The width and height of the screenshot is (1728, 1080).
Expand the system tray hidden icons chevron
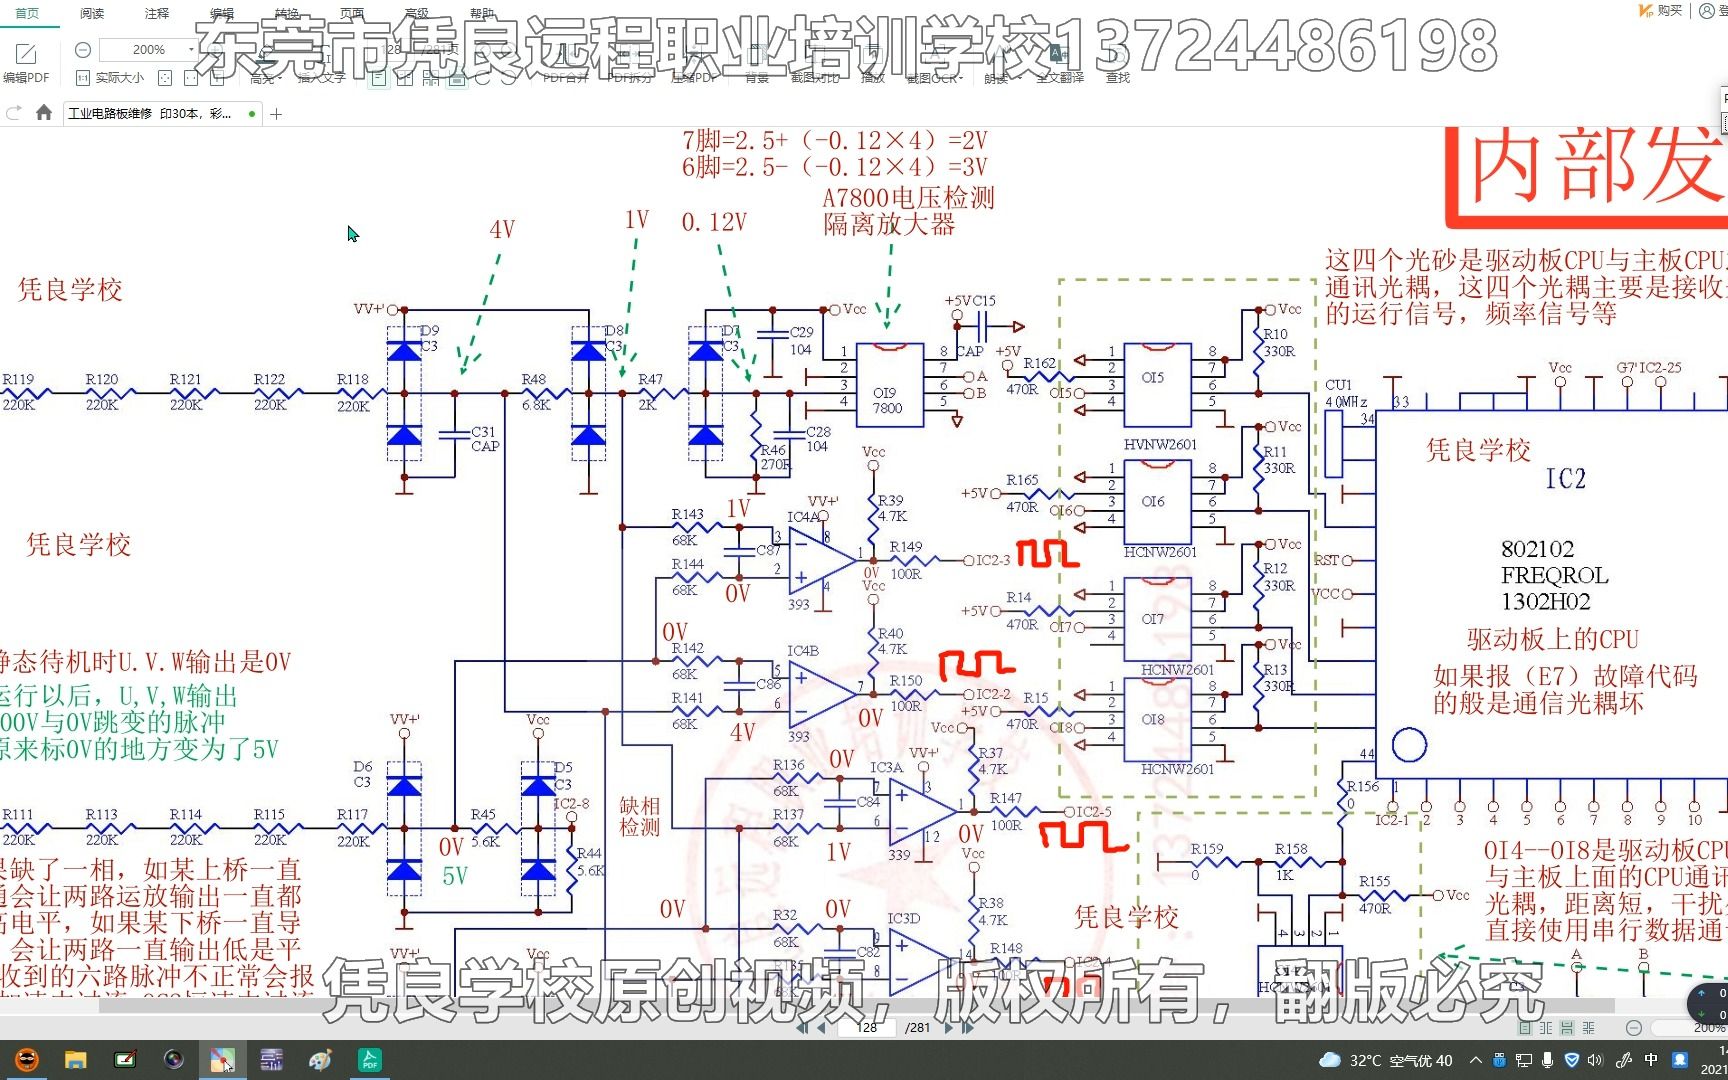tap(1476, 1060)
